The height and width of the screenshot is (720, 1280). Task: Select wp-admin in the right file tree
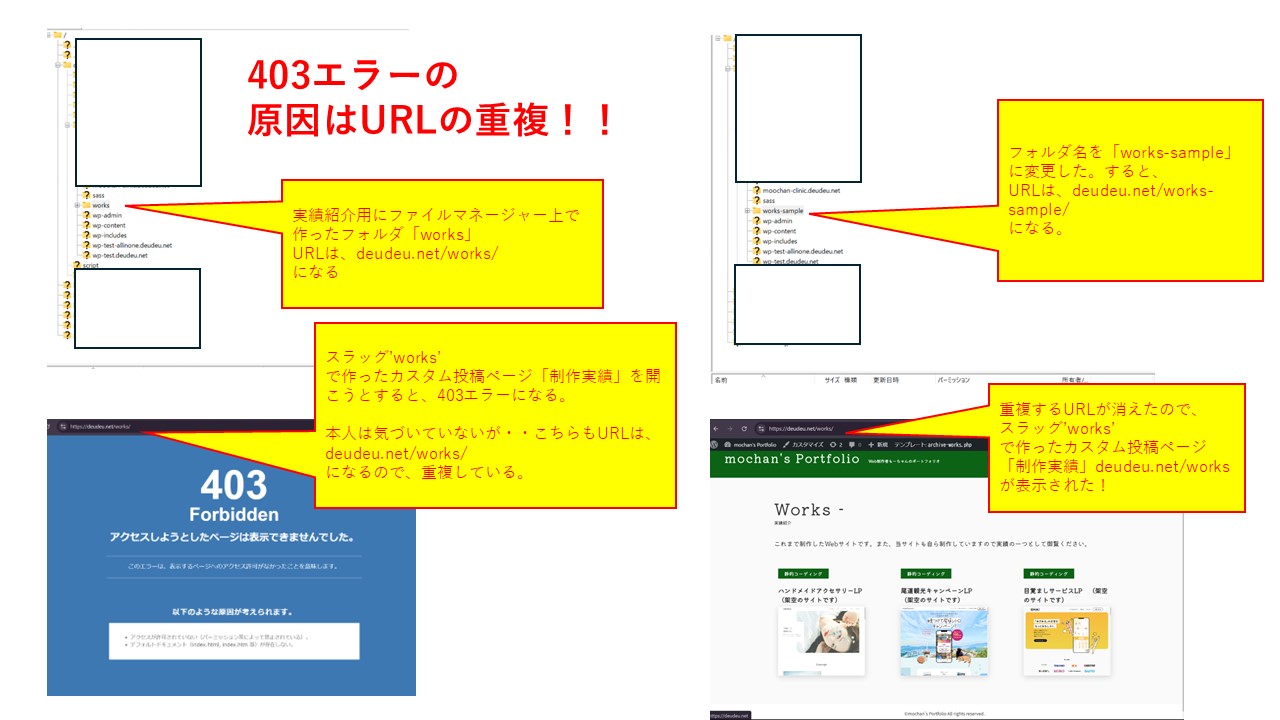point(779,221)
